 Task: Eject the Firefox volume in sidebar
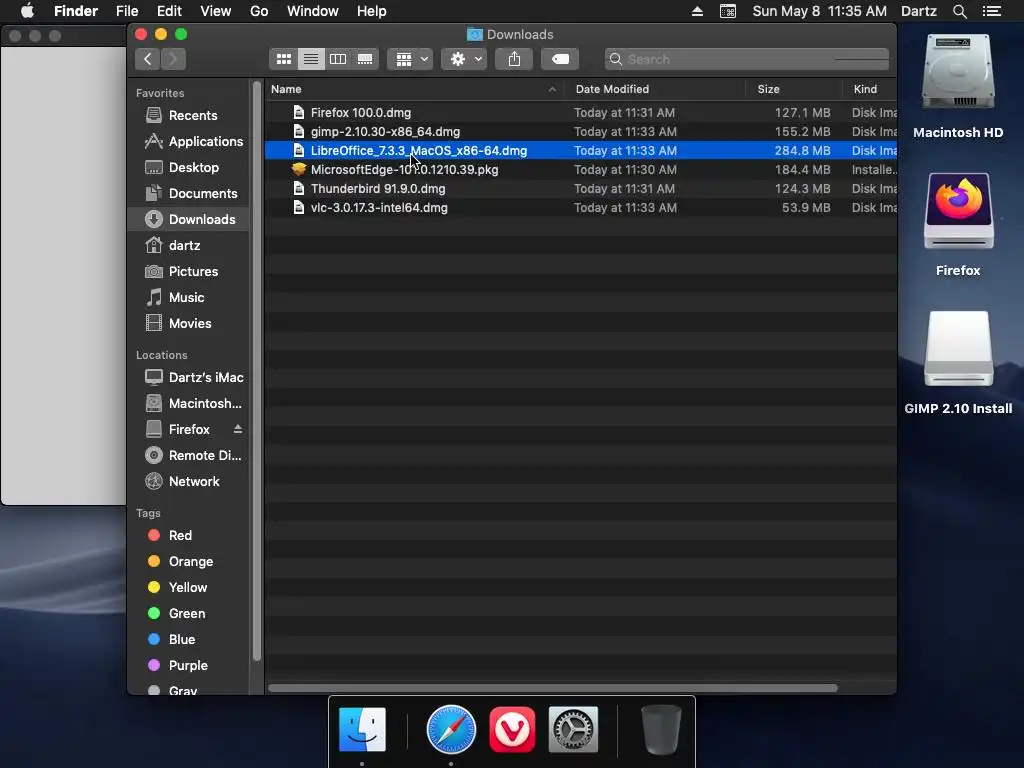pyautogui.click(x=238, y=429)
